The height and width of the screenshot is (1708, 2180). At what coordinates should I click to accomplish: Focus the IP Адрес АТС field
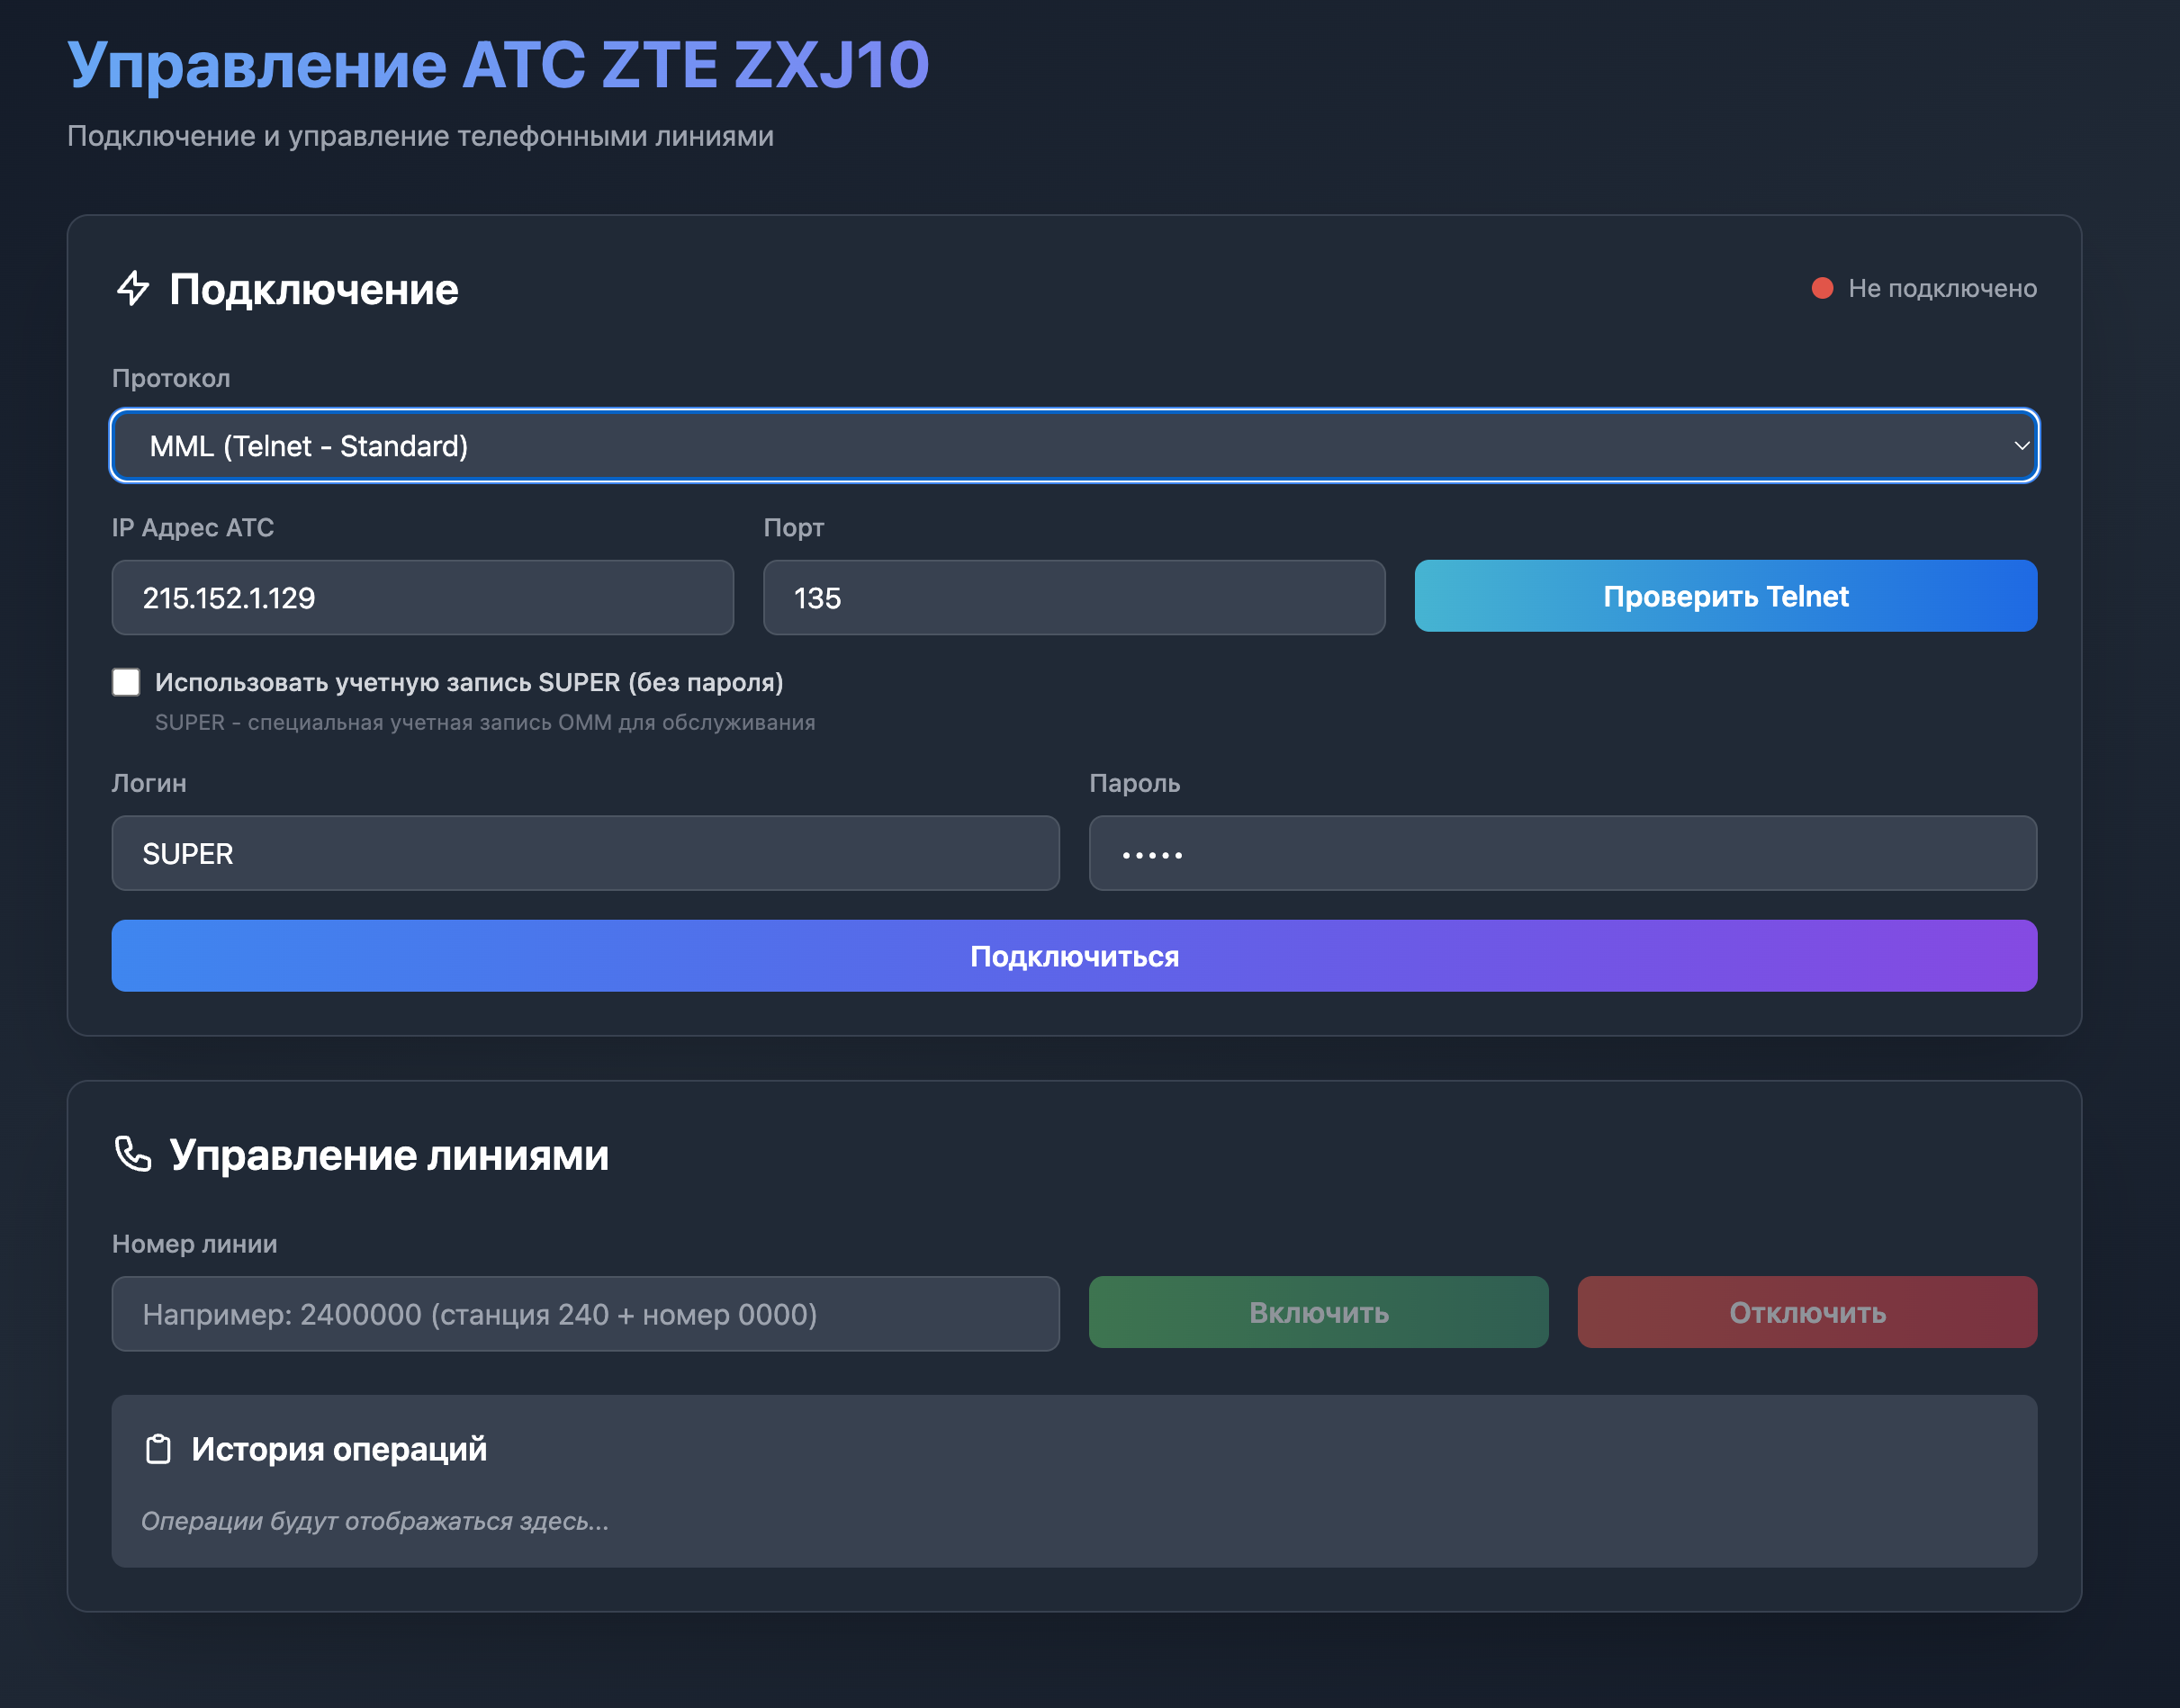tap(422, 597)
